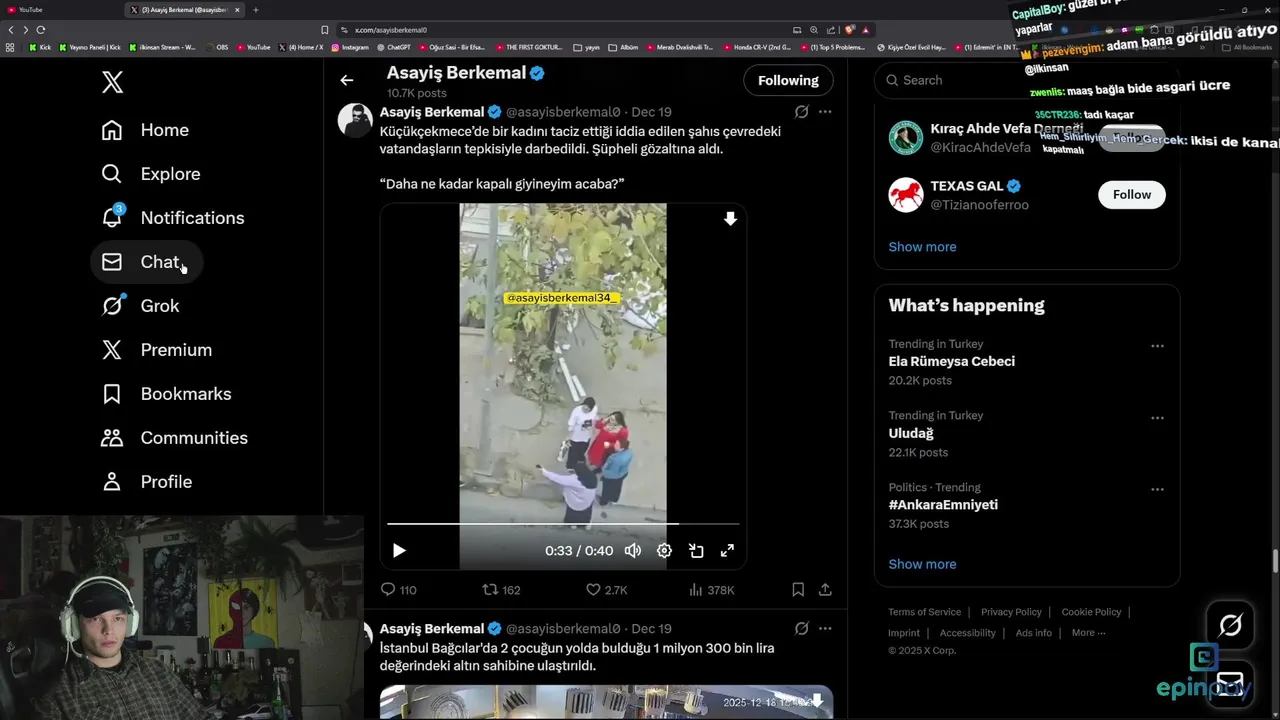Open Ads info footer link
Image resolution: width=1280 pixels, height=720 pixels.
pos(1033,633)
